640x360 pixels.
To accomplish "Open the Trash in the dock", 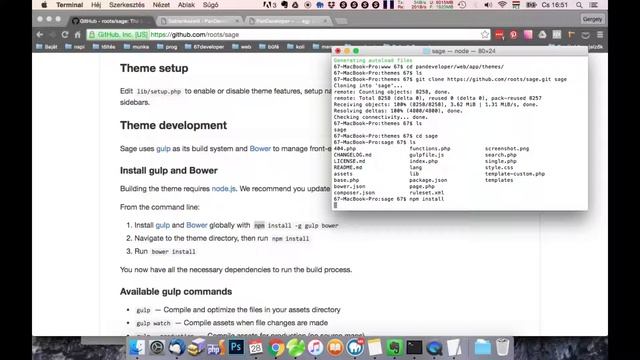I will coord(502,347).
